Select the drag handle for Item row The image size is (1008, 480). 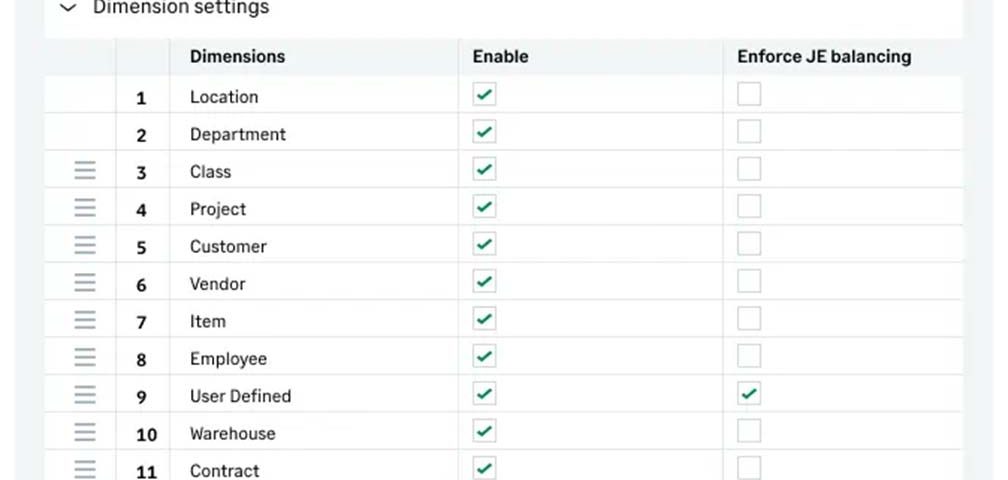tap(85, 319)
